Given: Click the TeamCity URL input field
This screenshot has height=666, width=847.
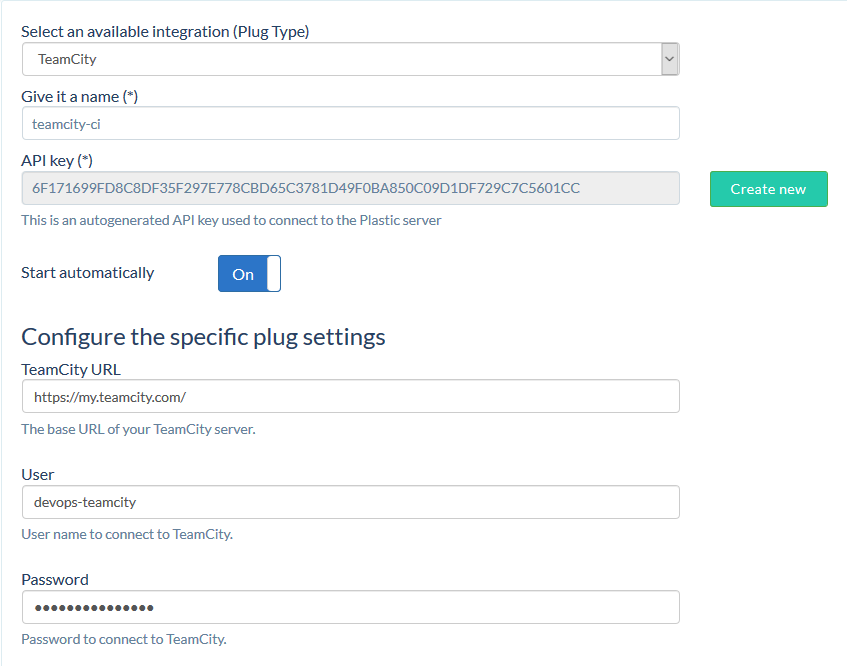Looking at the screenshot, I should tap(351, 396).
